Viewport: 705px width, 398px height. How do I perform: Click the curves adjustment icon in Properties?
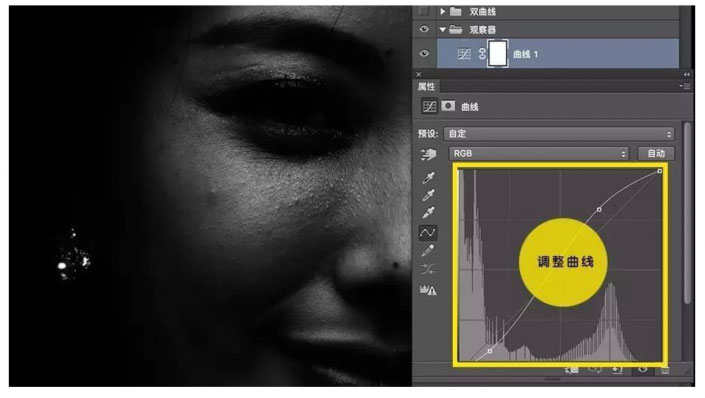click(429, 106)
